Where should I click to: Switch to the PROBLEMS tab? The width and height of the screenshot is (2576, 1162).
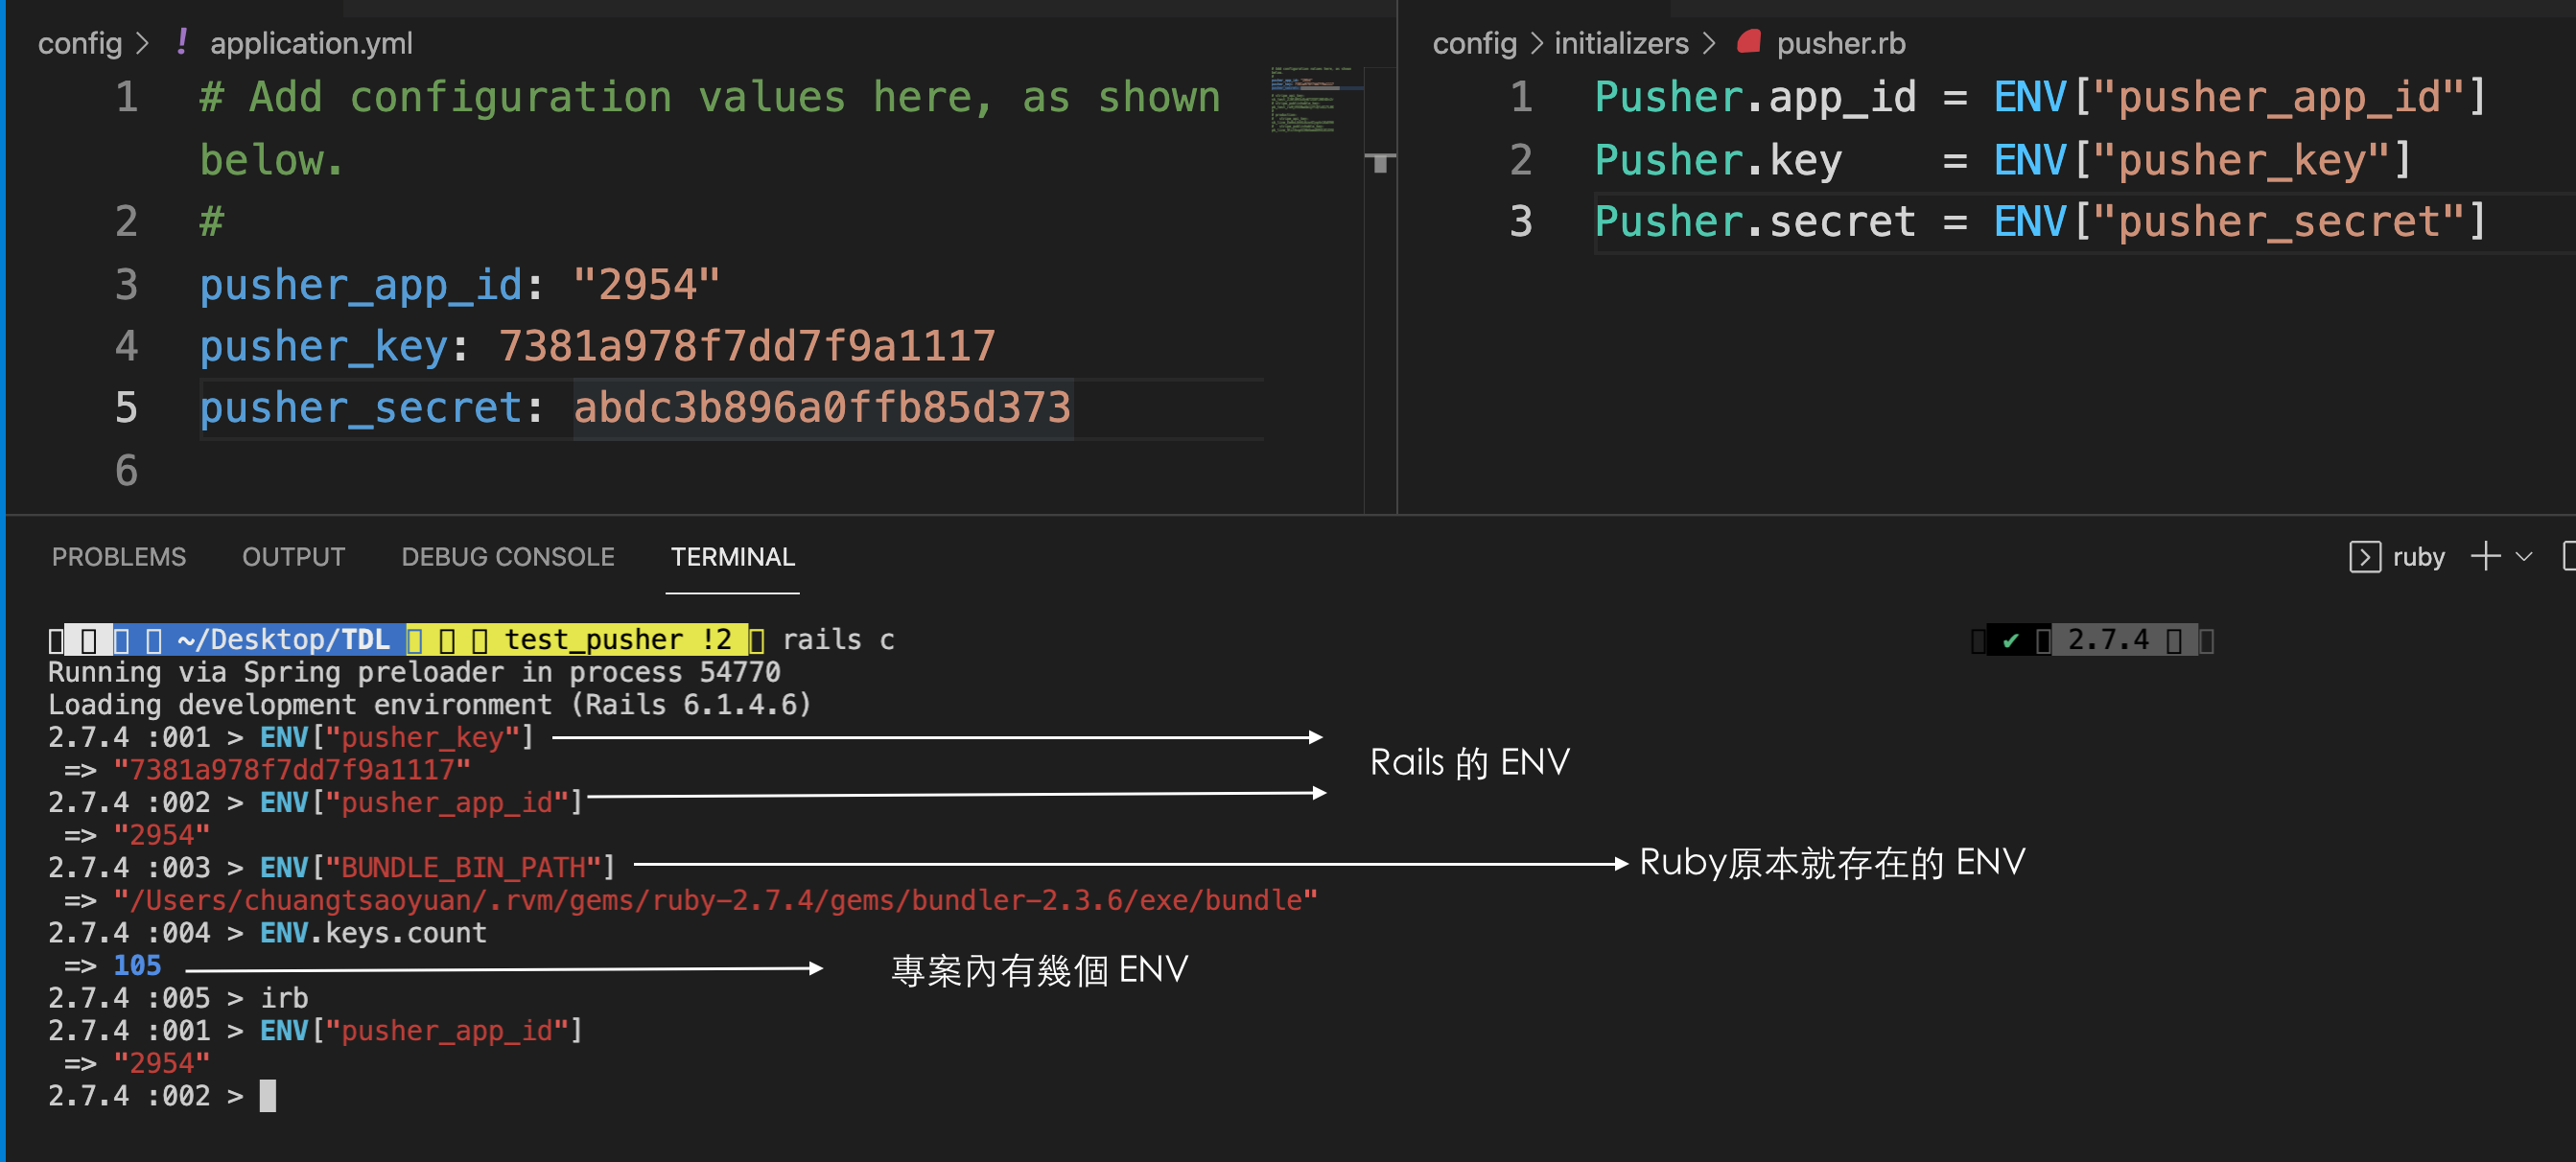pyautogui.click(x=118, y=557)
